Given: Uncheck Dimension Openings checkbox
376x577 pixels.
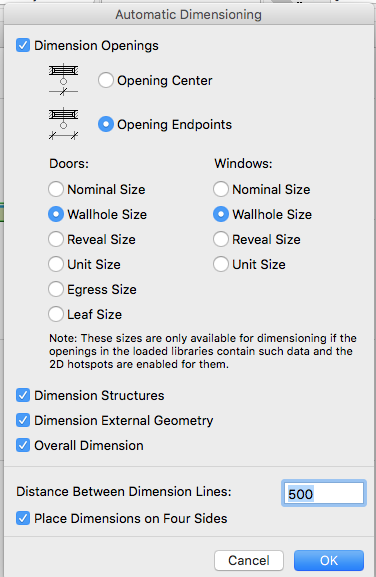Looking at the screenshot, I should (x=23, y=46).
